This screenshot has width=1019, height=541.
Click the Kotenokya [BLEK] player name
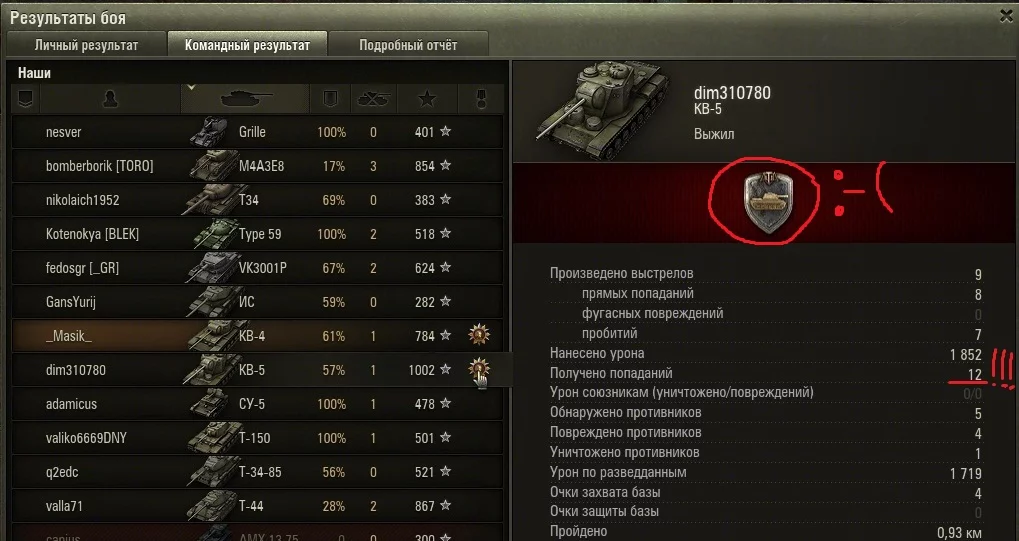pos(92,234)
